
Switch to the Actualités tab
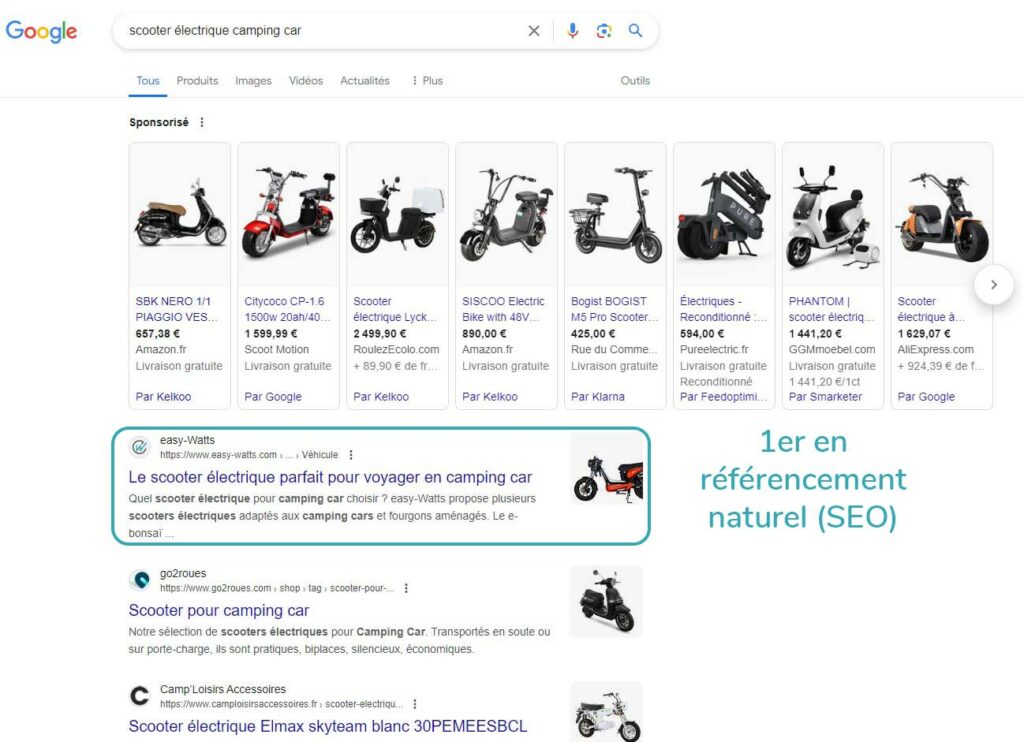(364, 81)
